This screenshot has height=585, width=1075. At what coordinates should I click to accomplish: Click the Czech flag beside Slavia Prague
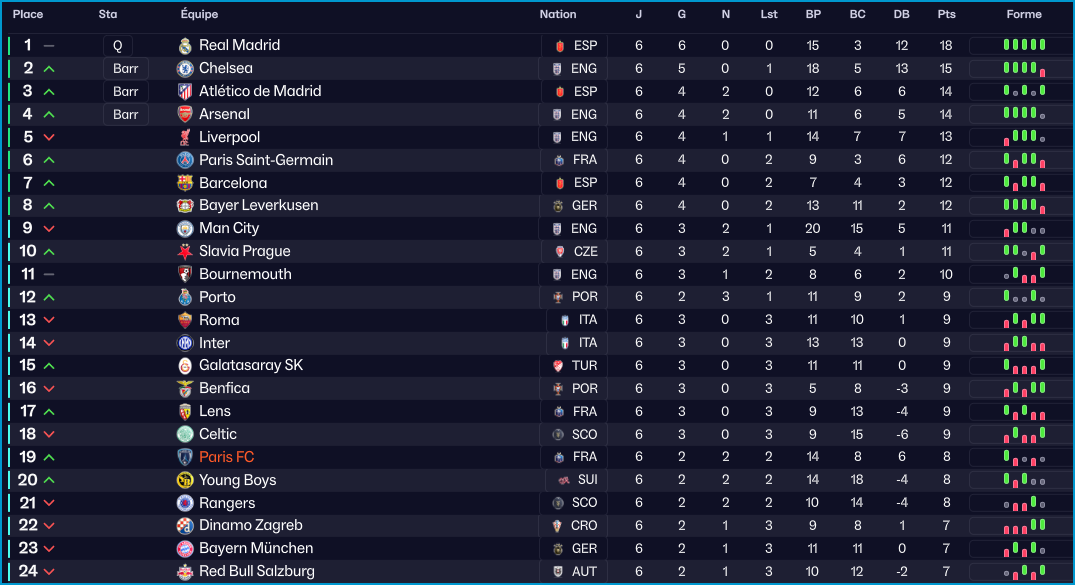[x=559, y=252]
